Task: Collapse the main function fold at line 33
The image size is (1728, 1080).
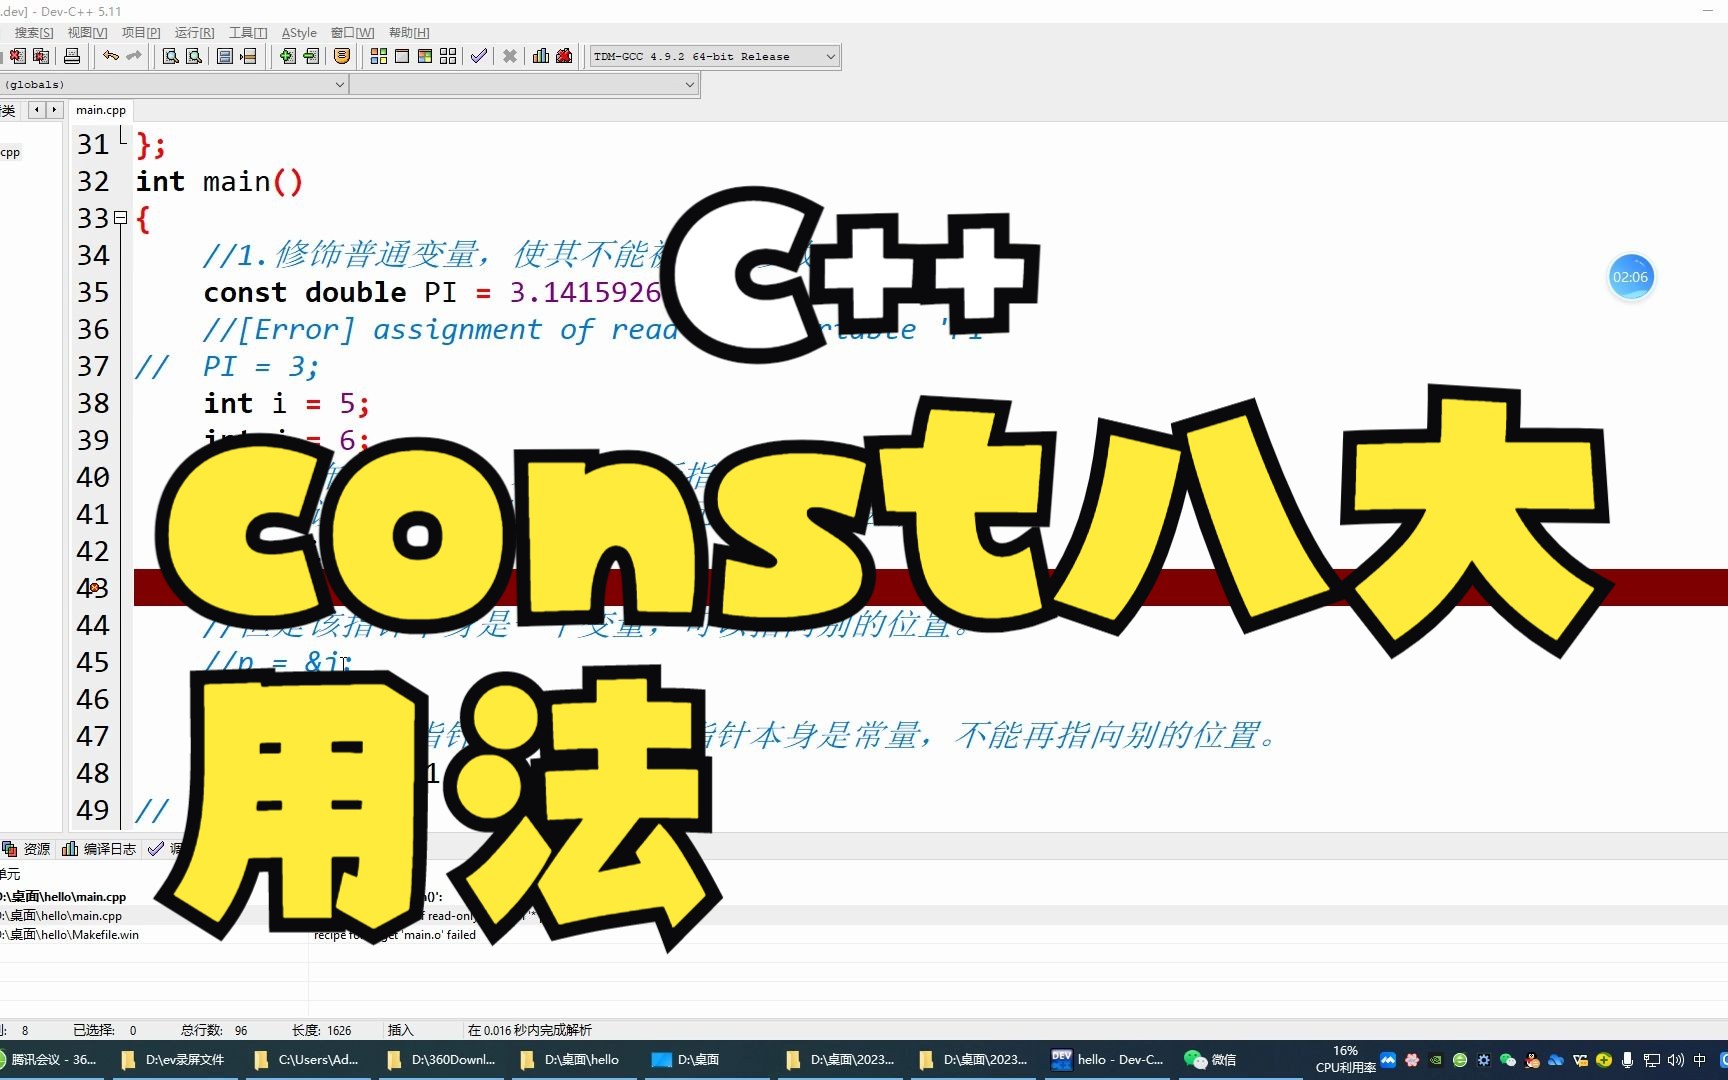Action: 120,217
